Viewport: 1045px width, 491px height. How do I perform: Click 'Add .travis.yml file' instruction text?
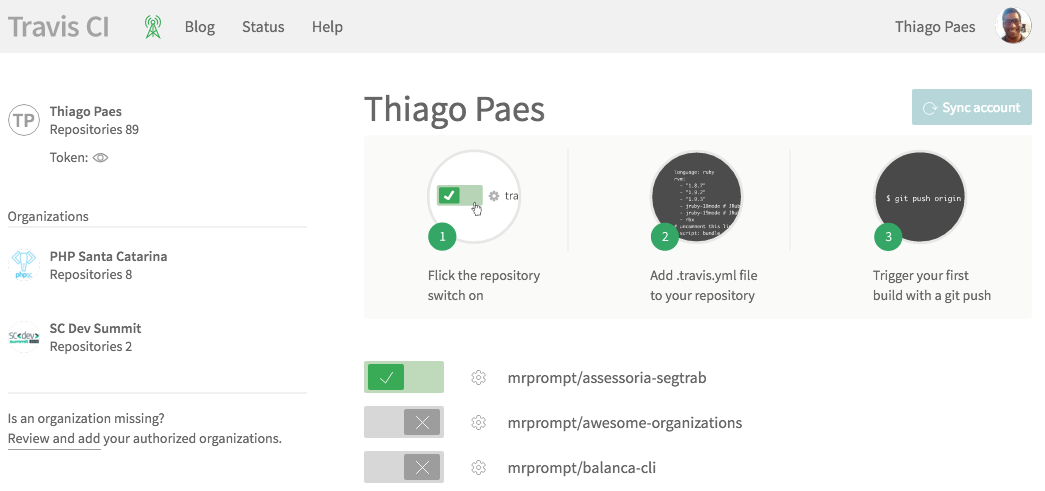pos(704,285)
